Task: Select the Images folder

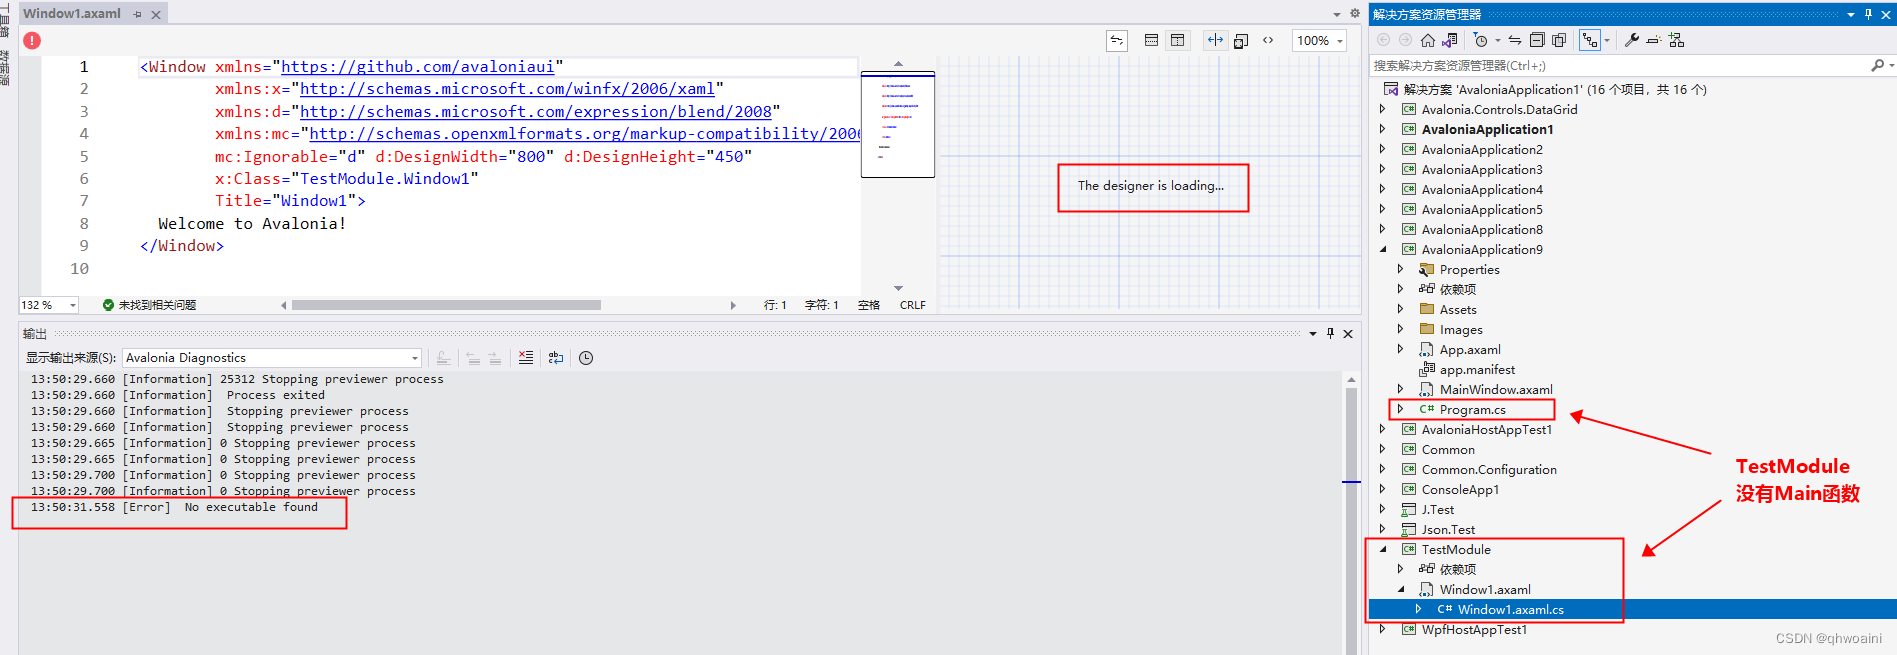Action: pyautogui.click(x=1460, y=330)
